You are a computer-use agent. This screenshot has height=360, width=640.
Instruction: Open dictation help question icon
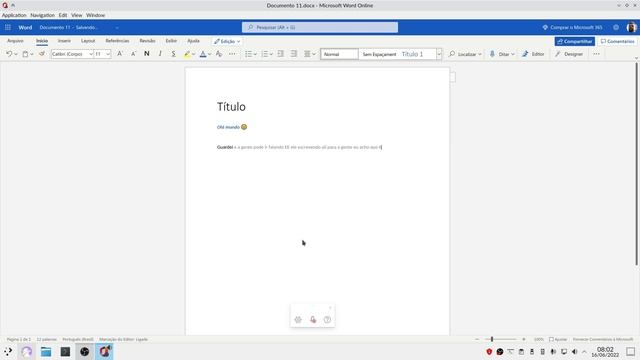tap(327, 320)
